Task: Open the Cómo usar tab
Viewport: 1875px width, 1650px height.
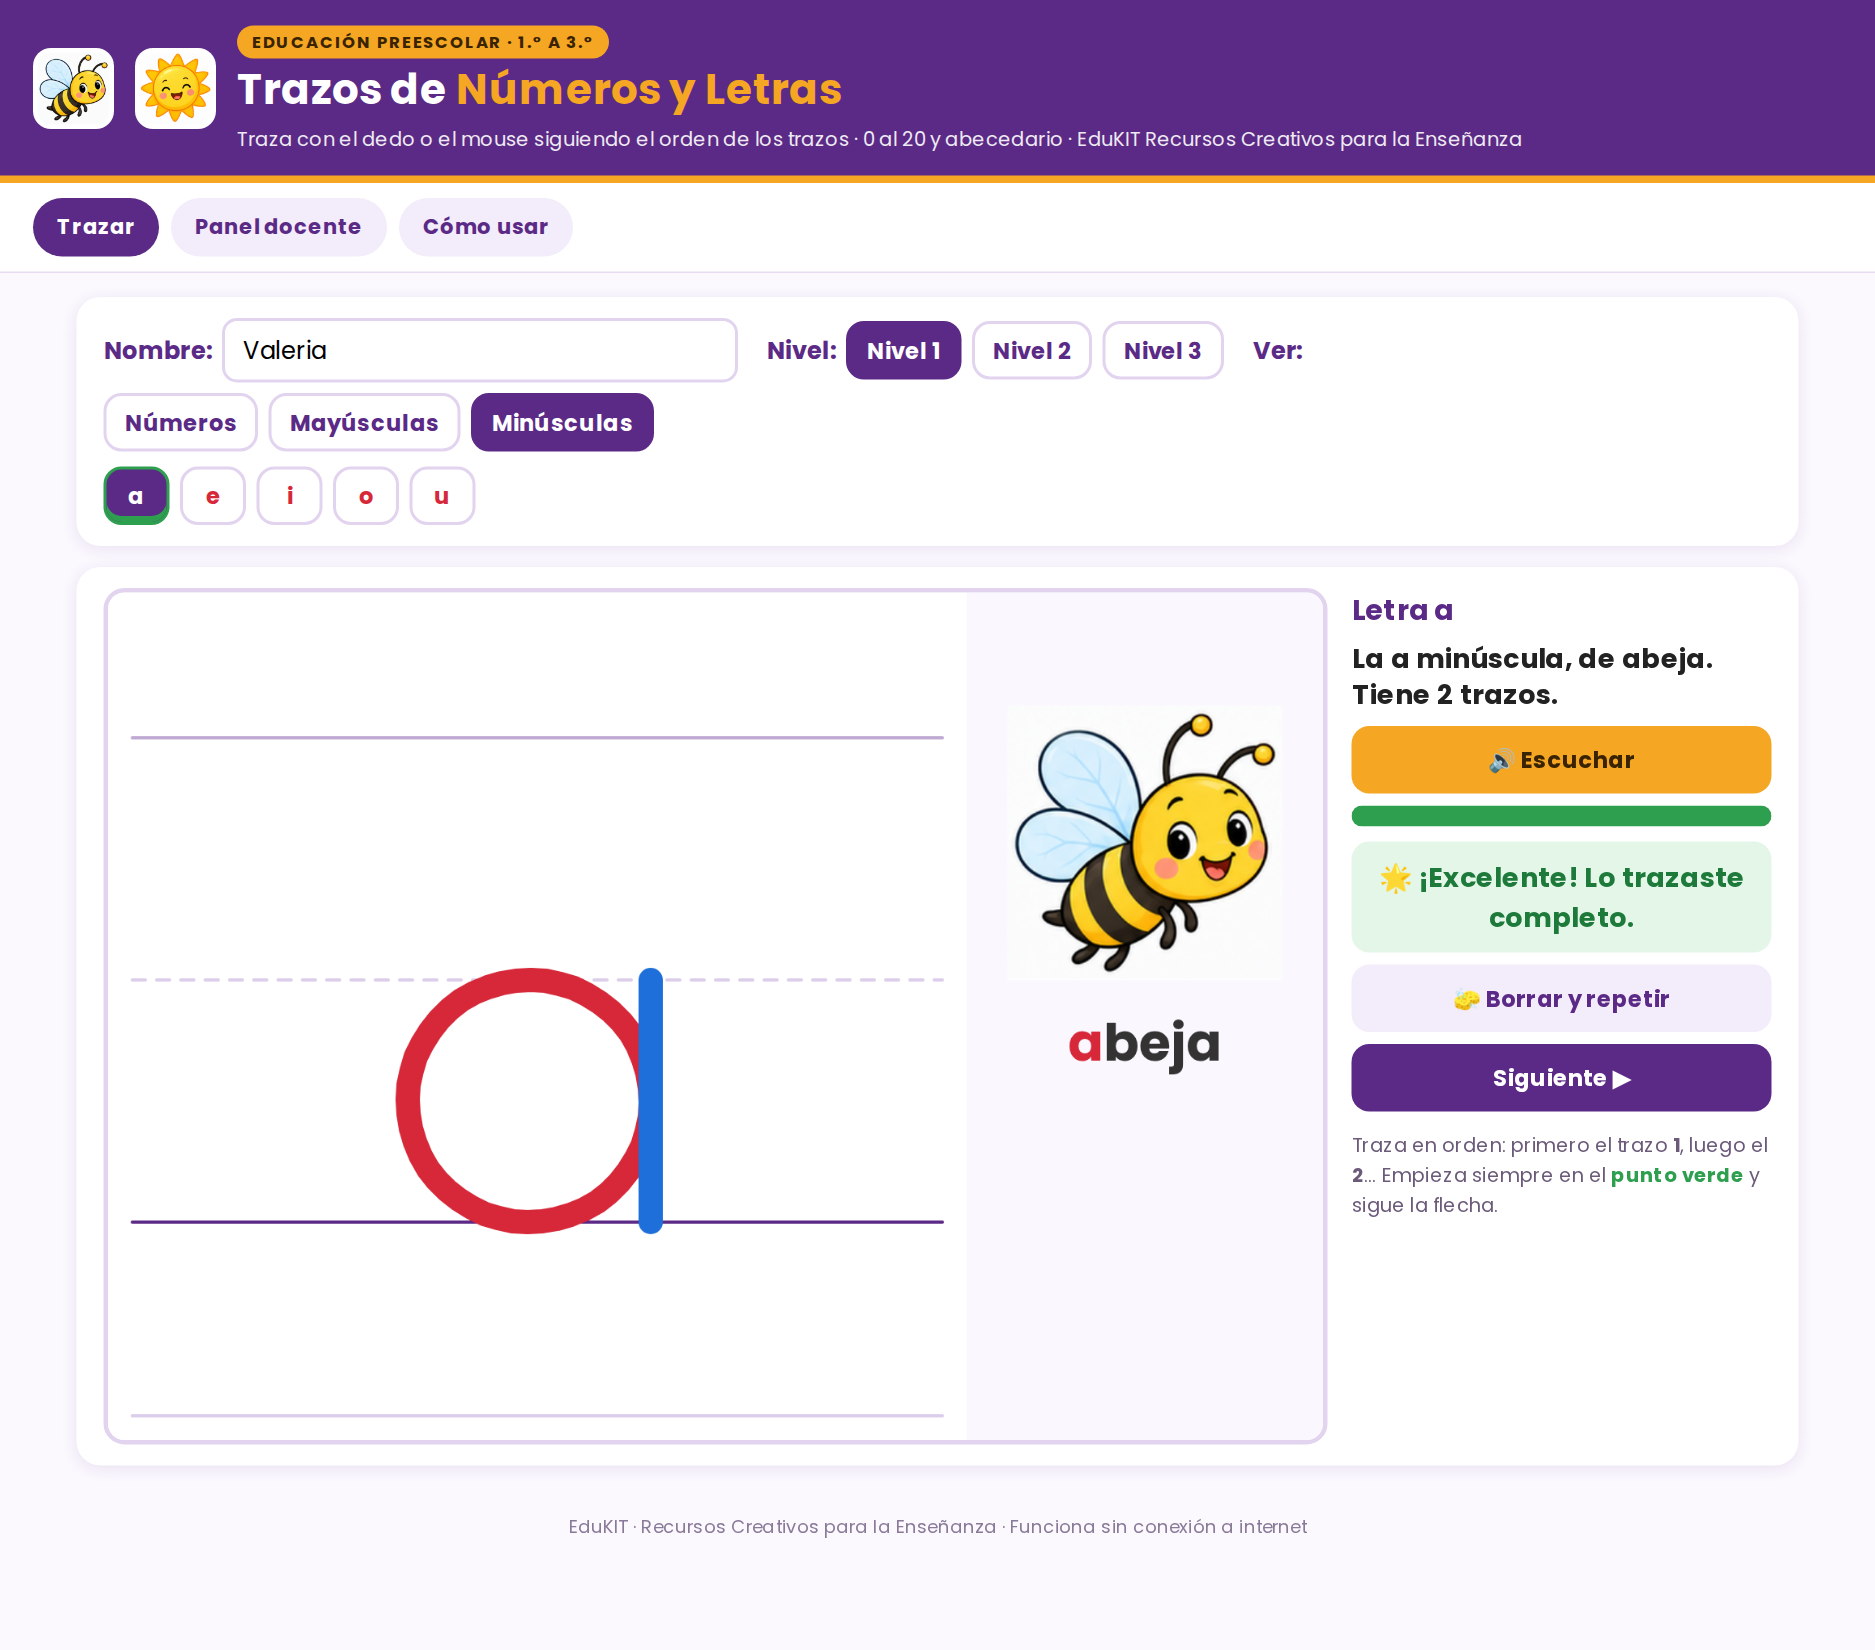Action: point(485,227)
